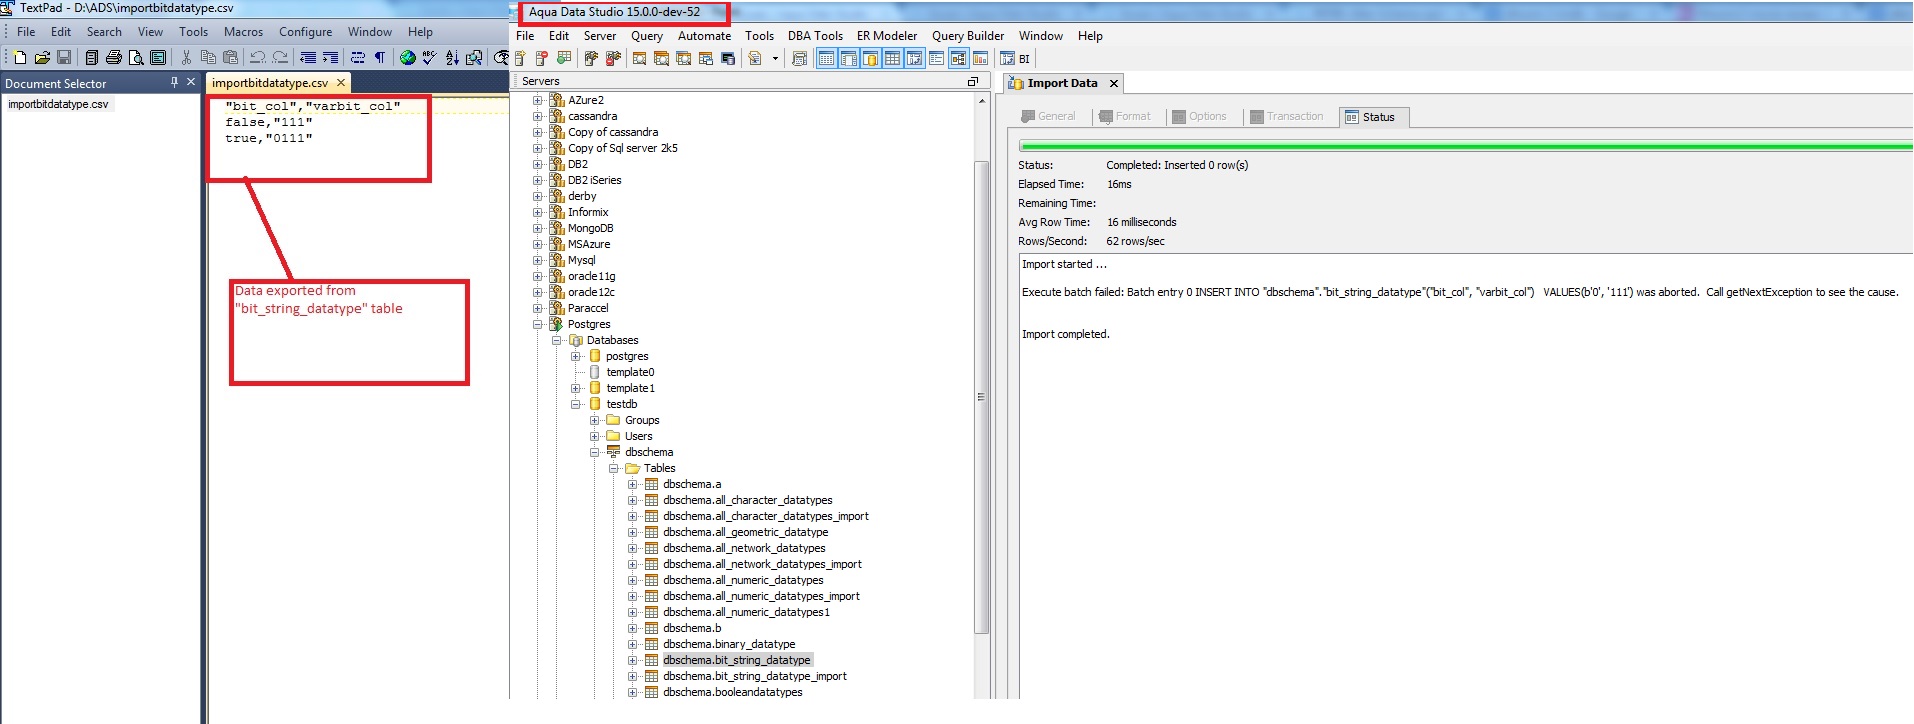1914x724 pixels.
Task: Click the A-Z sort icon in TextPad
Action: pos(452,58)
